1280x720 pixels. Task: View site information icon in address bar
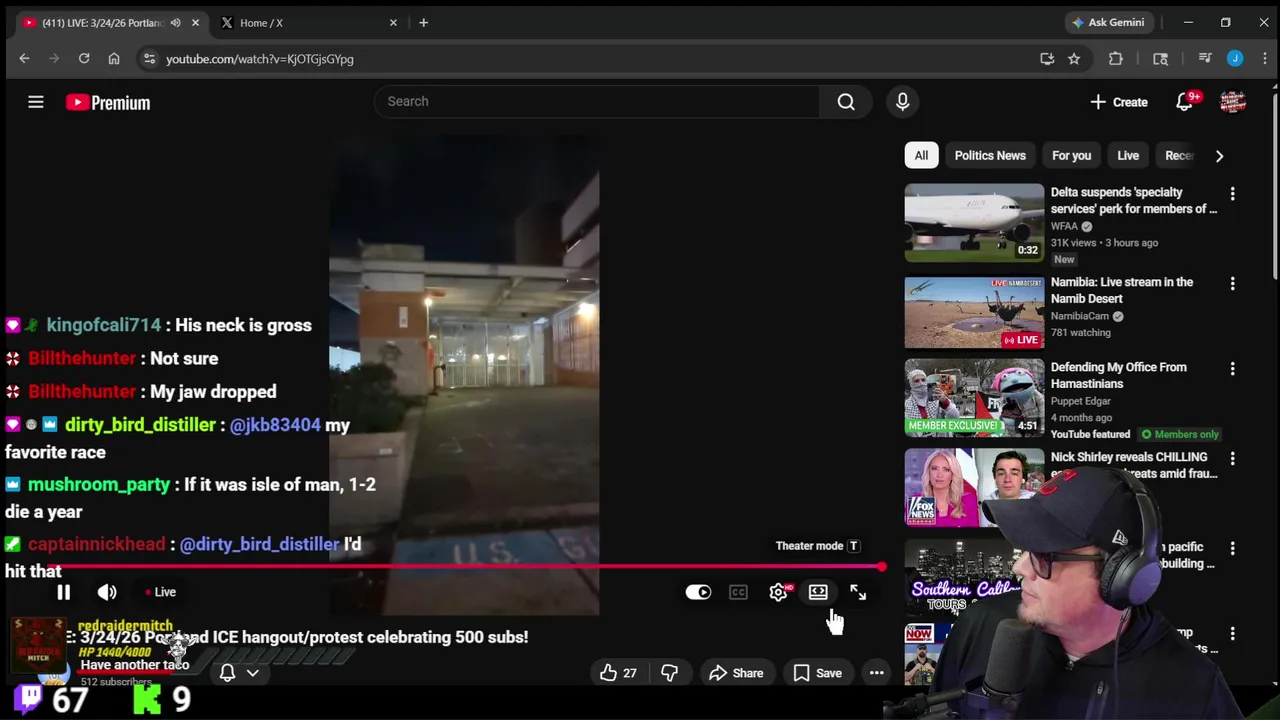(x=149, y=59)
